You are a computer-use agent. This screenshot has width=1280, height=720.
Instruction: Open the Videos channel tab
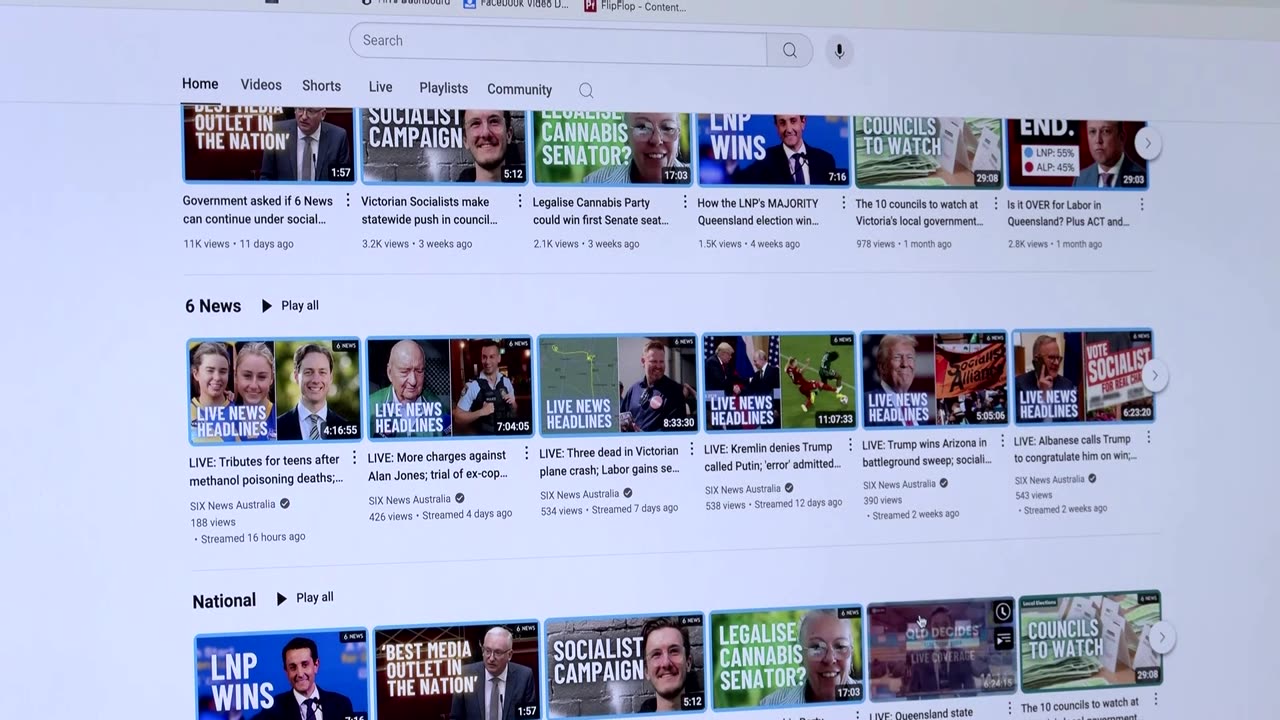tap(261, 85)
